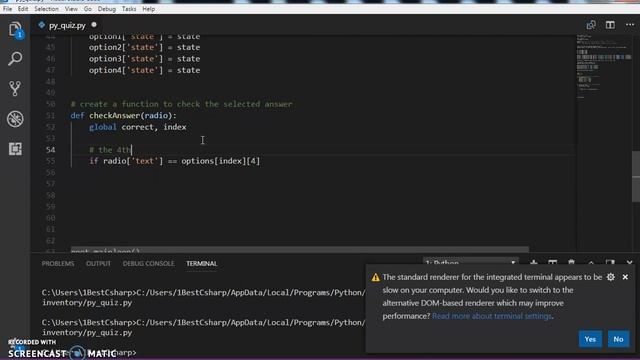This screenshot has height=360, width=640.
Task: Switch to the OUTPUT panel tab
Action: (x=98, y=264)
